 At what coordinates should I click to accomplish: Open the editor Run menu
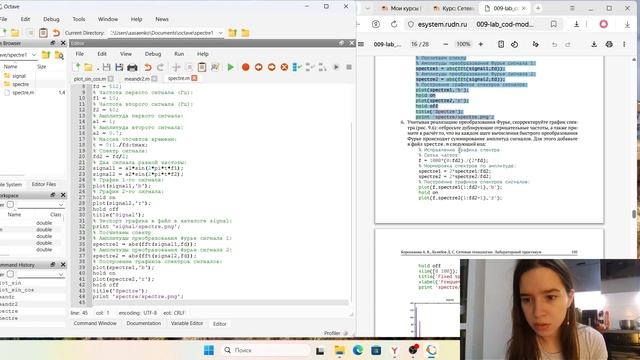coord(179,54)
